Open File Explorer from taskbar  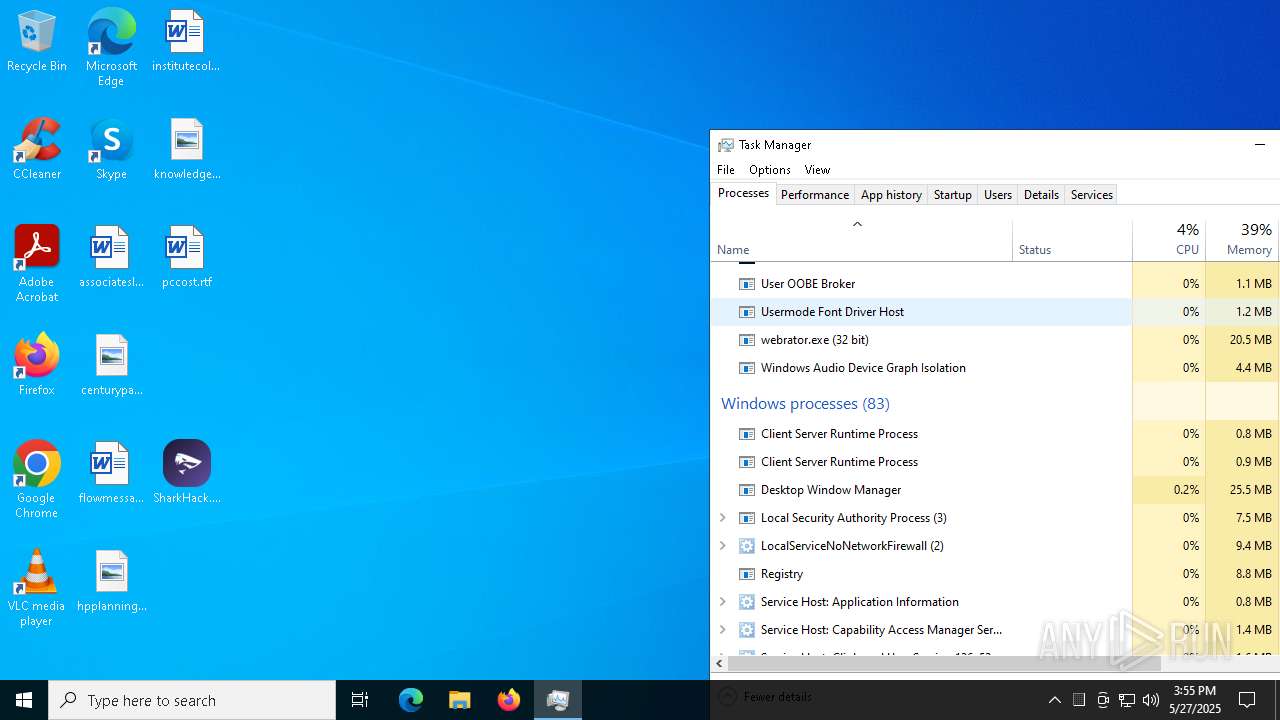[460, 700]
